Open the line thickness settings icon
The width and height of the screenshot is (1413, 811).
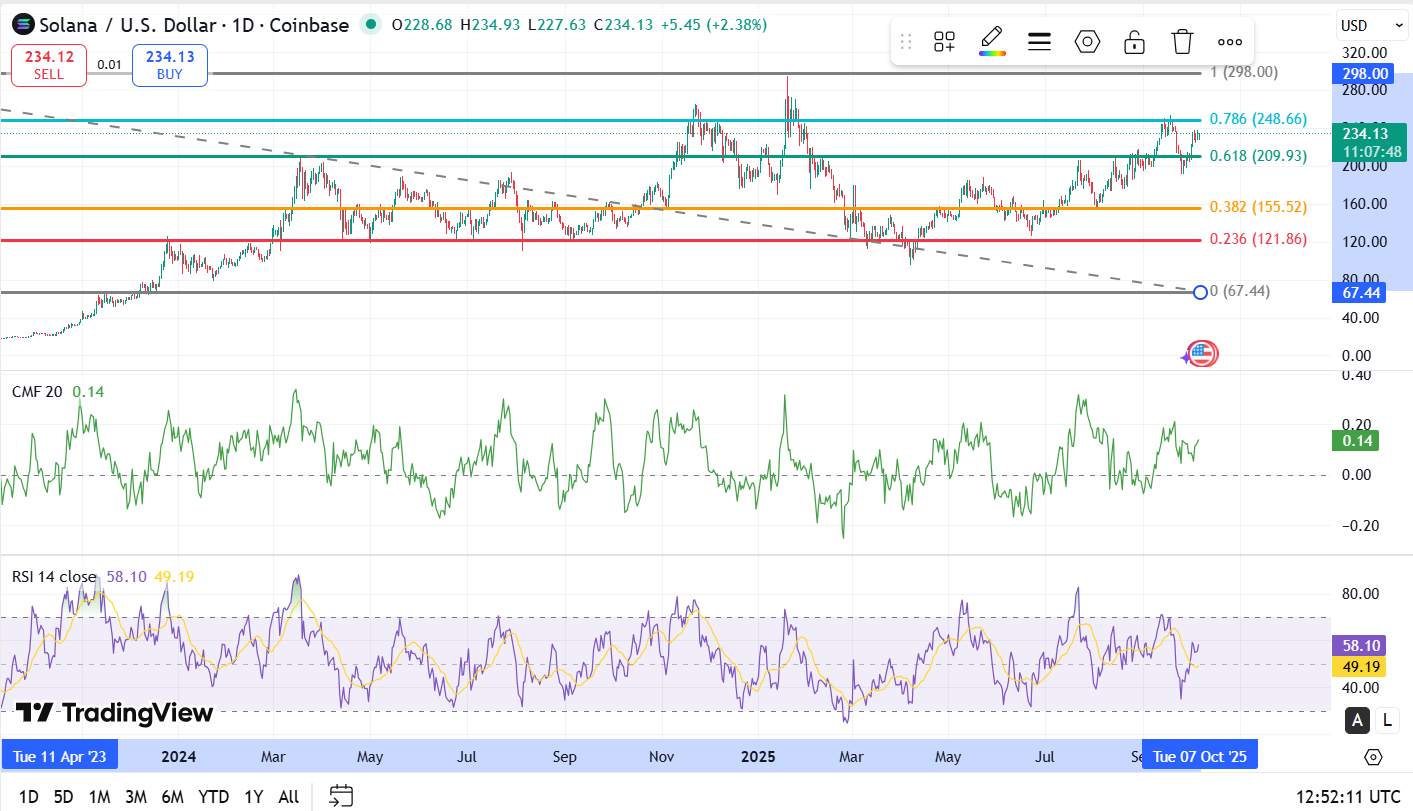pos(1039,41)
